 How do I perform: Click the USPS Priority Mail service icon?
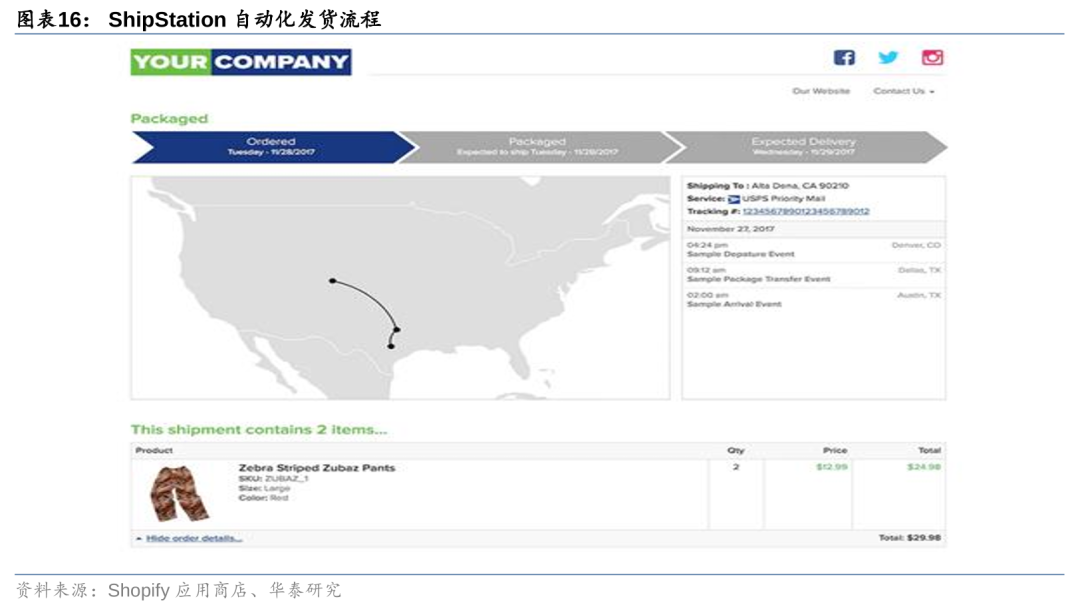point(734,199)
